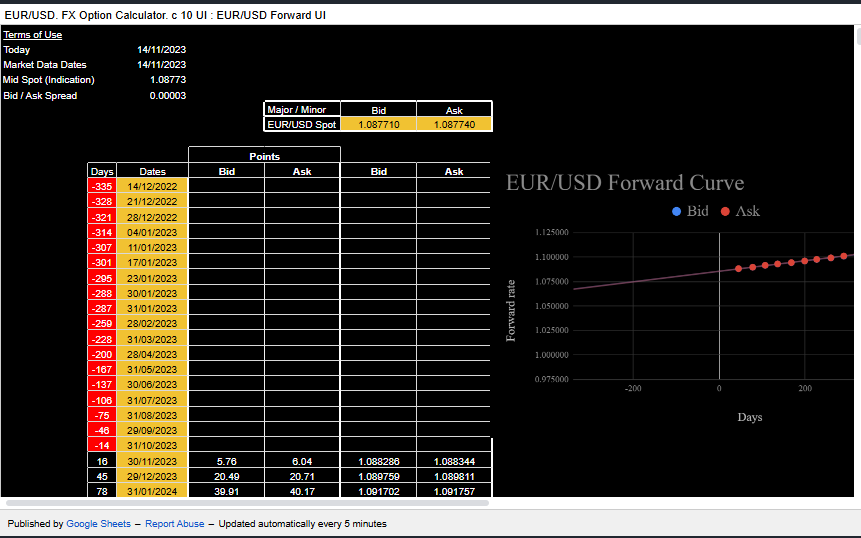Select the first red data point on chart
This screenshot has height=538, width=861.
(x=739, y=268)
